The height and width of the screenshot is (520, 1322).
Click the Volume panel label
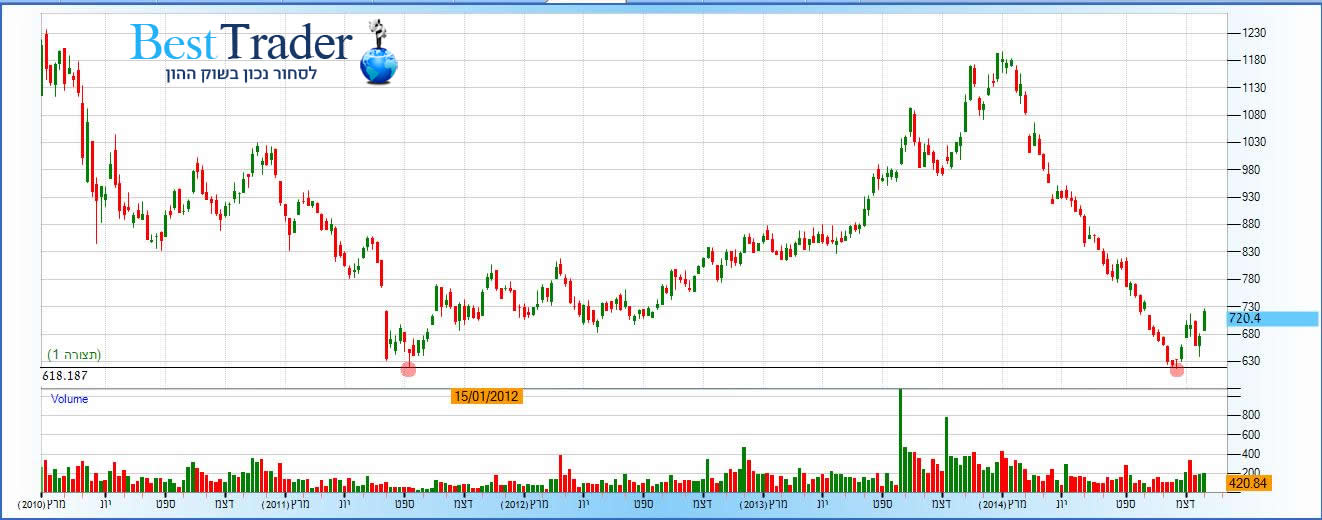tap(70, 399)
